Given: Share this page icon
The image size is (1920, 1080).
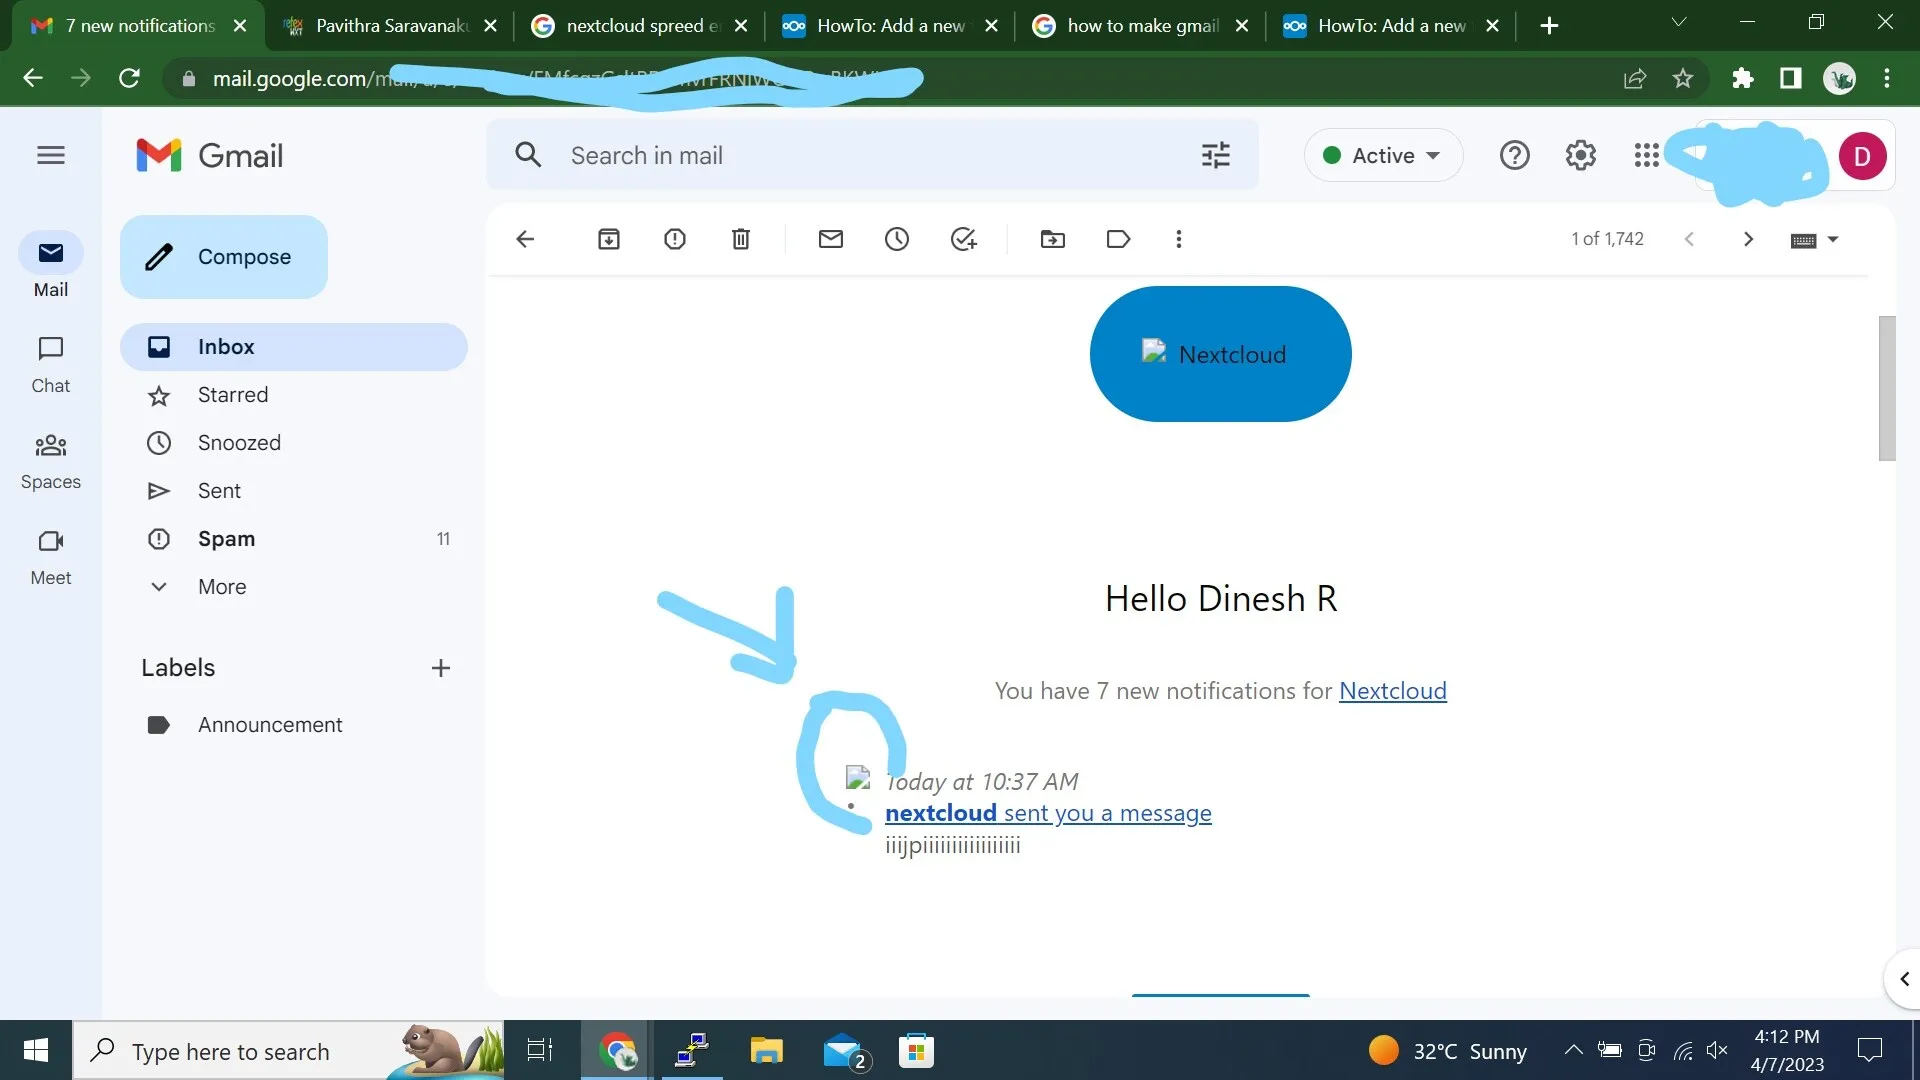Looking at the screenshot, I should 1635,78.
